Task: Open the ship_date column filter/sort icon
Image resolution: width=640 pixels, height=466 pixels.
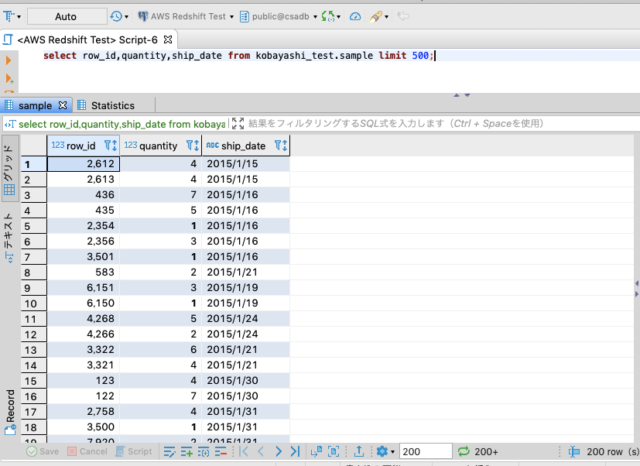Action: tap(281, 145)
